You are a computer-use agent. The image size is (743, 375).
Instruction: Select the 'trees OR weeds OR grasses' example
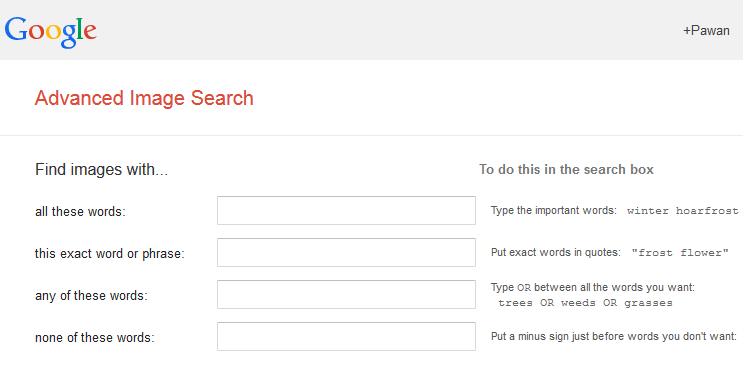(x=585, y=303)
